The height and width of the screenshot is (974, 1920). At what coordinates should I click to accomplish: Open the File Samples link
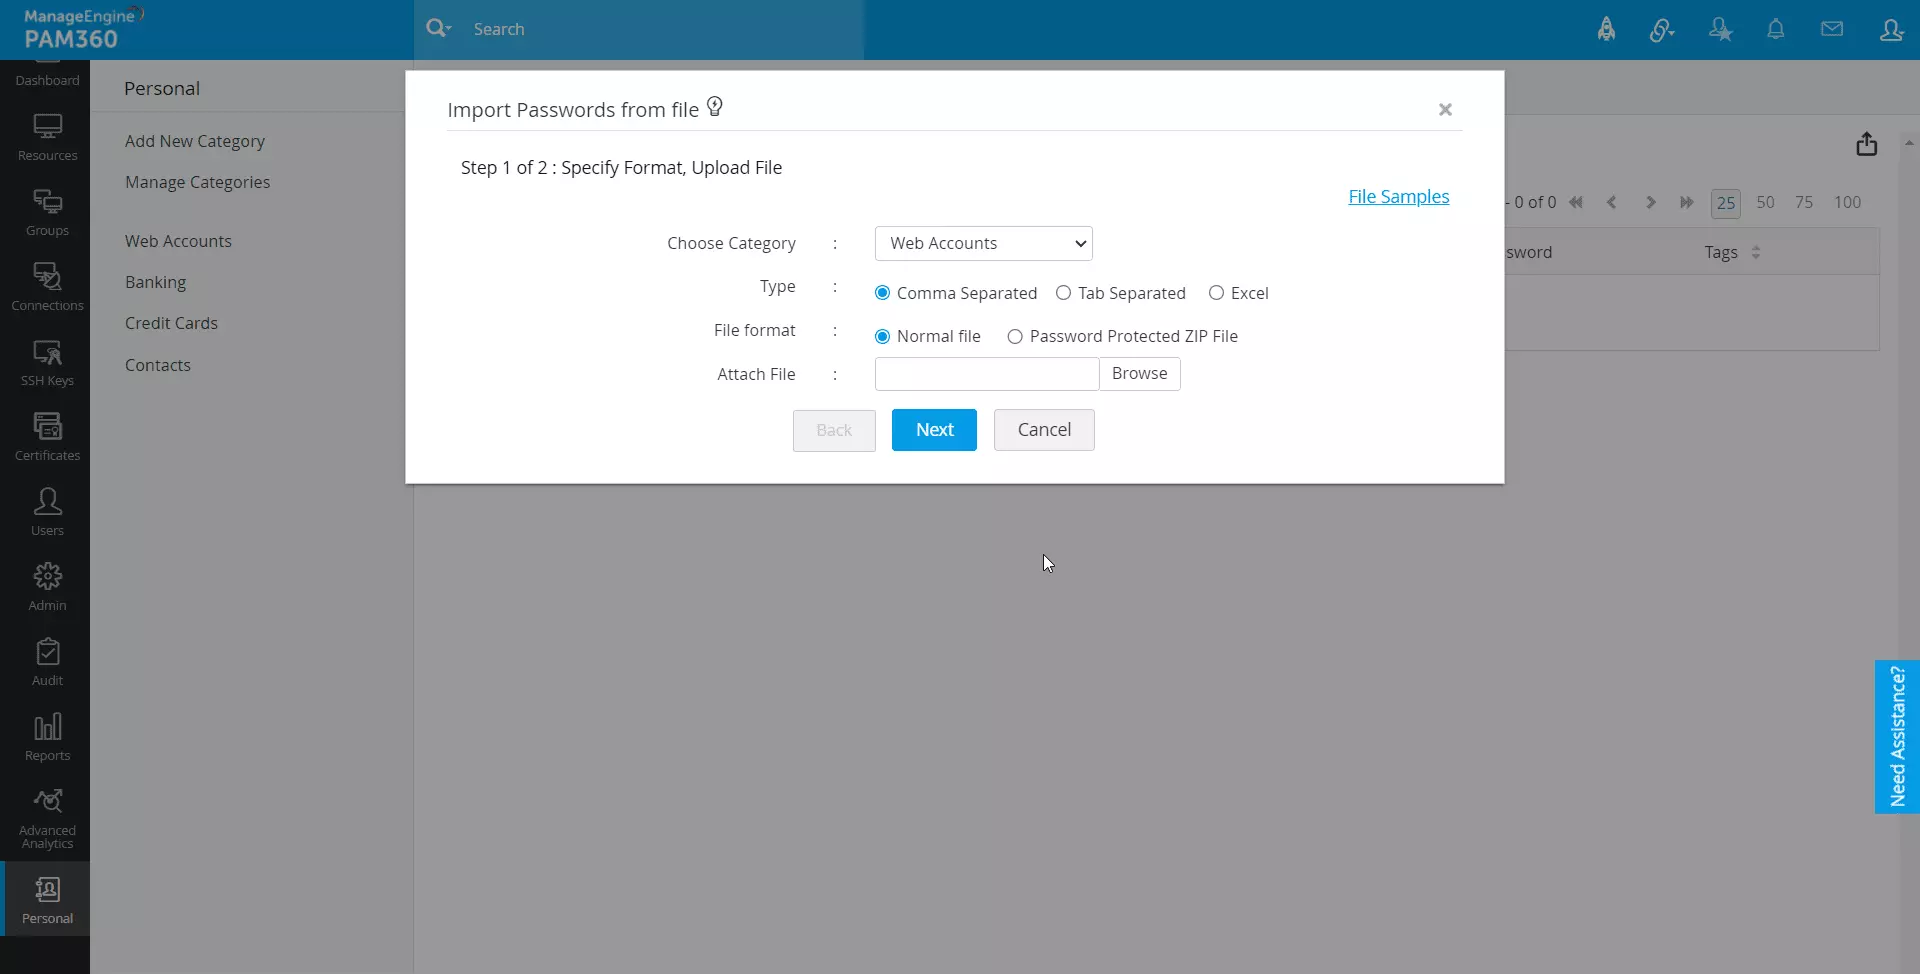point(1398,197)
